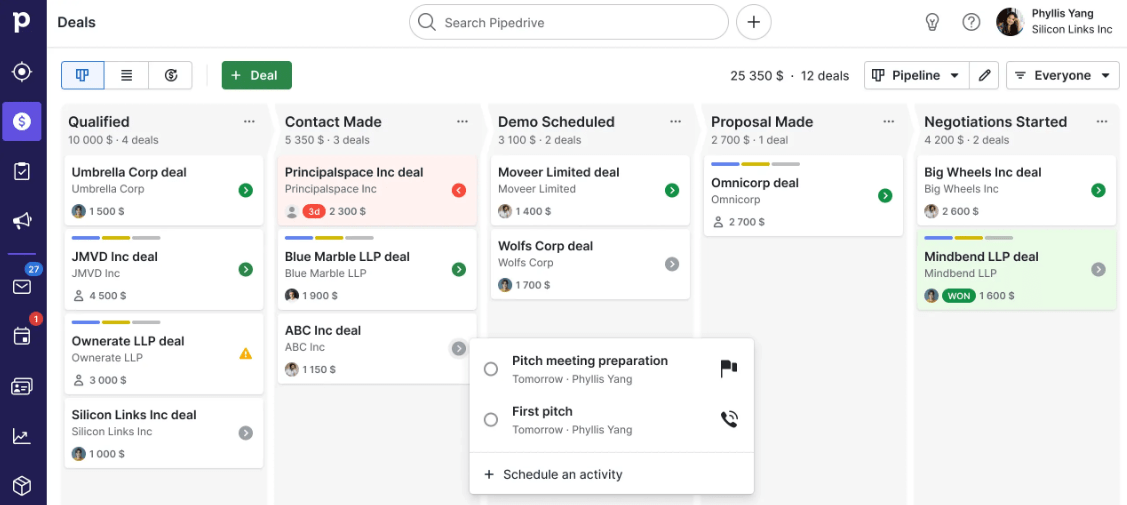Click the Search Pipedrive field

click(x=569, y=22)
